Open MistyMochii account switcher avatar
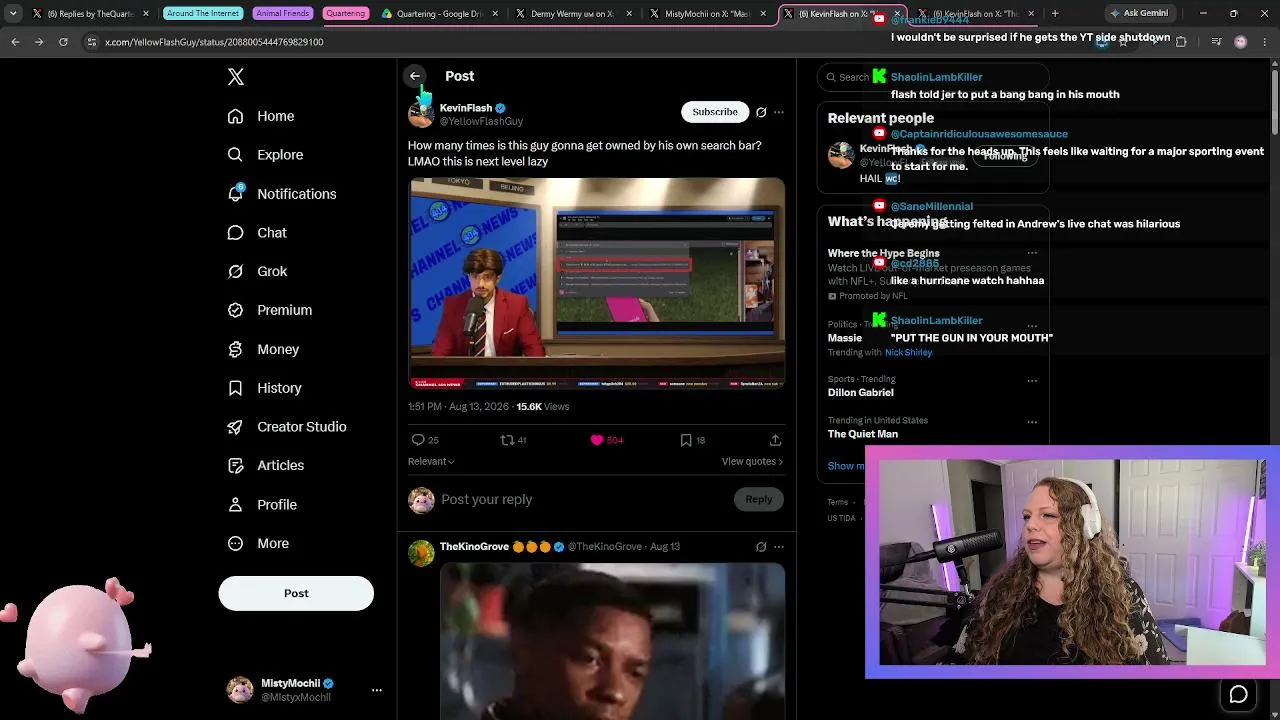This screenshot has height=720, width=1280. pos(240,690)
